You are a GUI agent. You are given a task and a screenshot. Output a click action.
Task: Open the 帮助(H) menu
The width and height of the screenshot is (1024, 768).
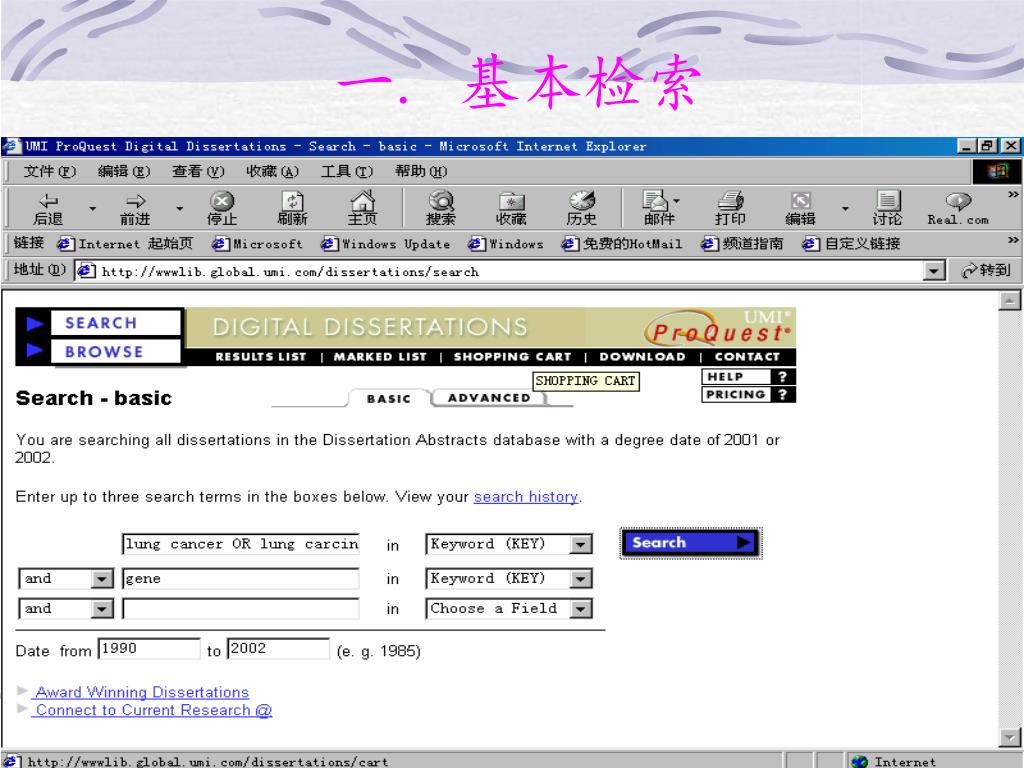(x=421, y=172)
